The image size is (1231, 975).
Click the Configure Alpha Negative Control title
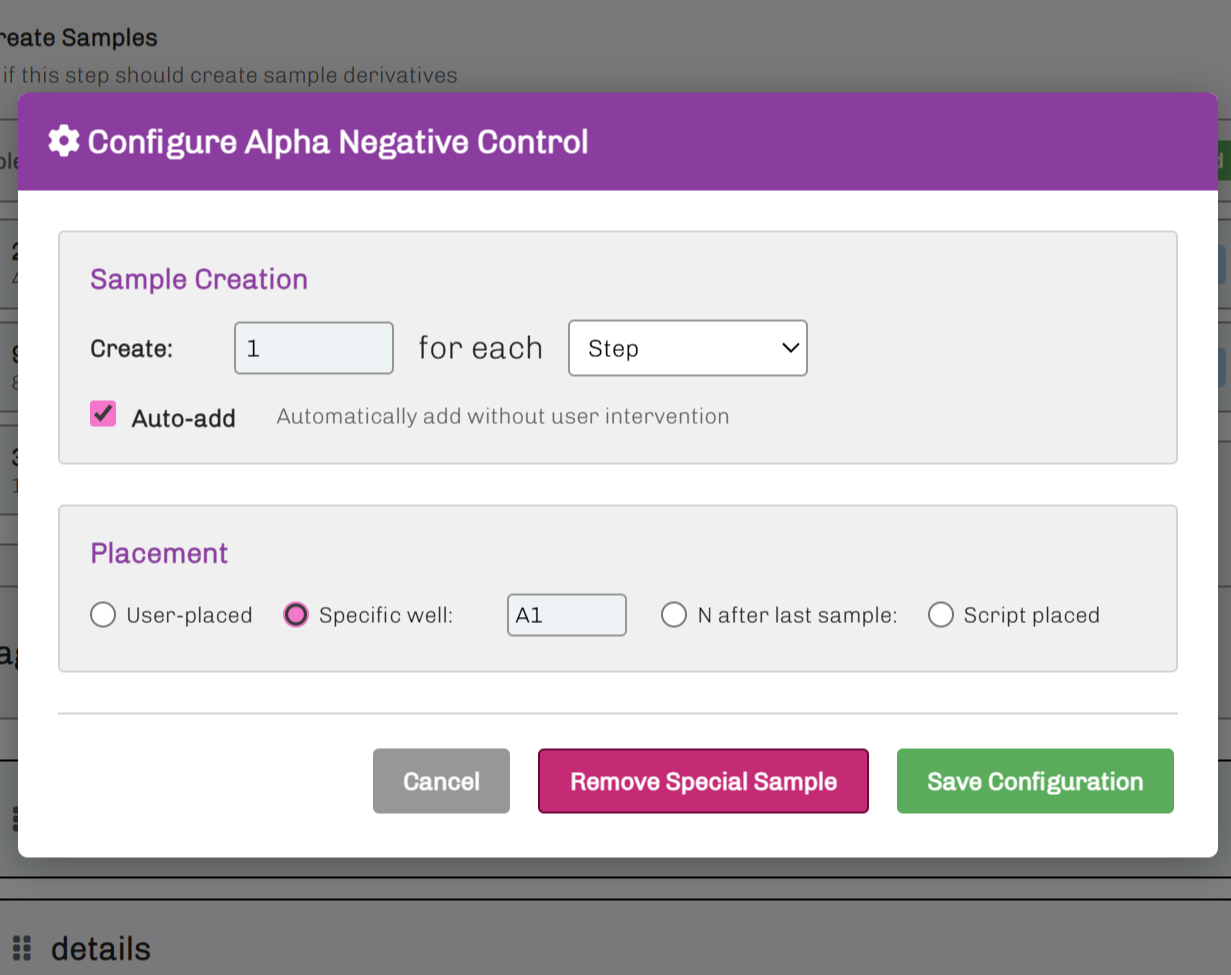click(x=338, y=142)
